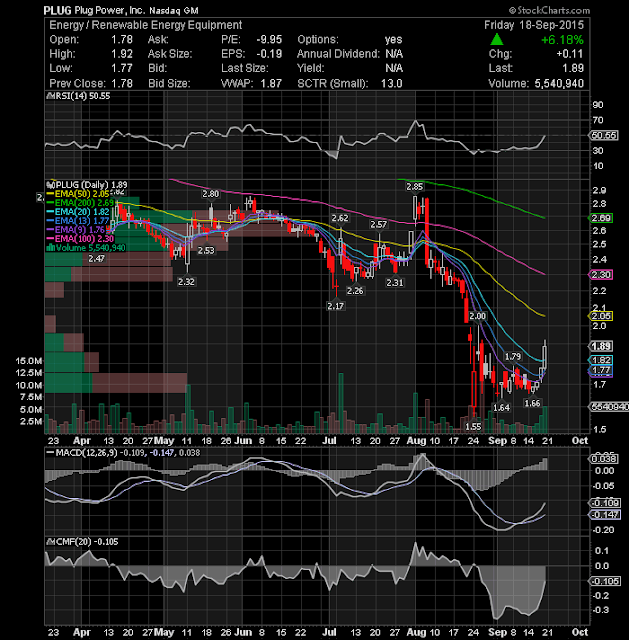629x640 pixels.
Task: Click the 5540940 volume tag on right axis
Action: [608, 407]
